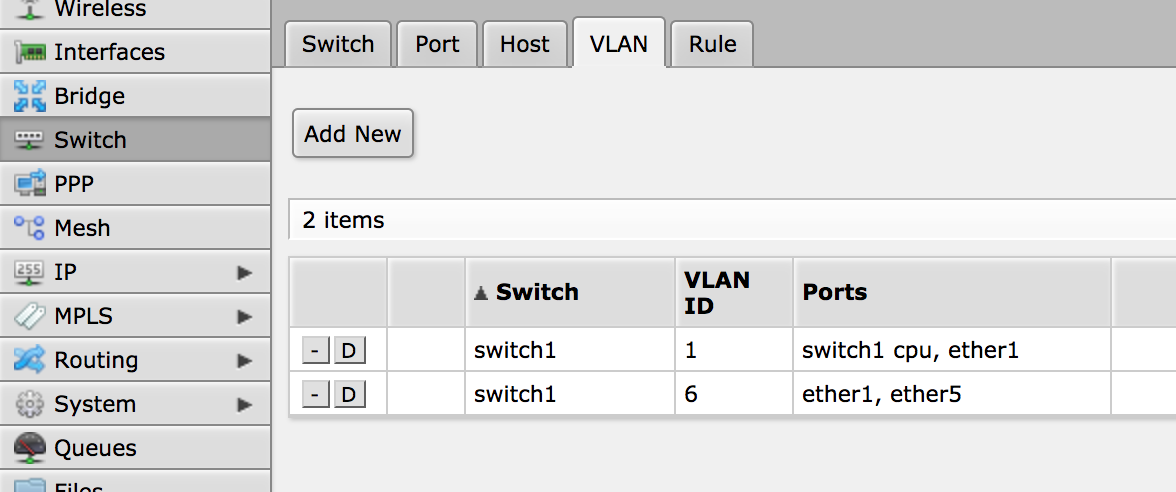Remove the VLAN 1 row with minus

pyautogui.click(x=315, y=351)
